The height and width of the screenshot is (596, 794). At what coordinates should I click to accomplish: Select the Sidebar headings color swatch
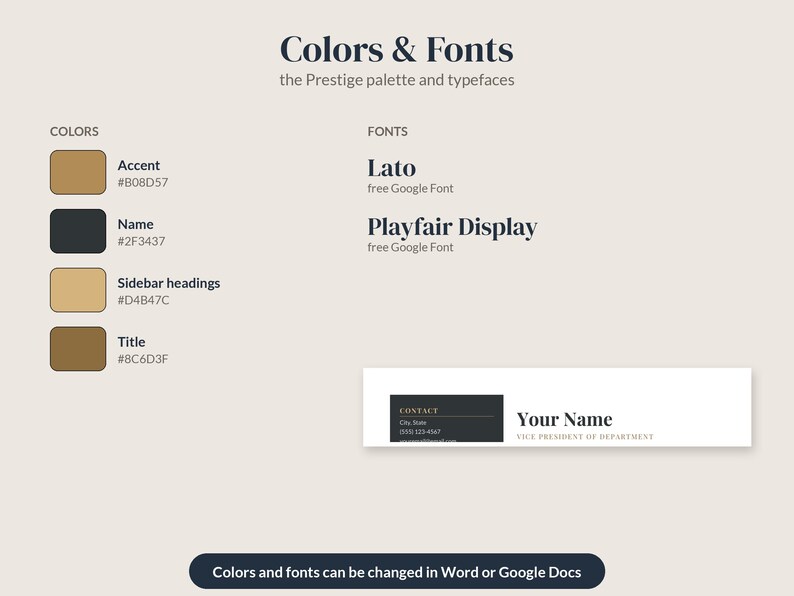click(x=78, y=290)
